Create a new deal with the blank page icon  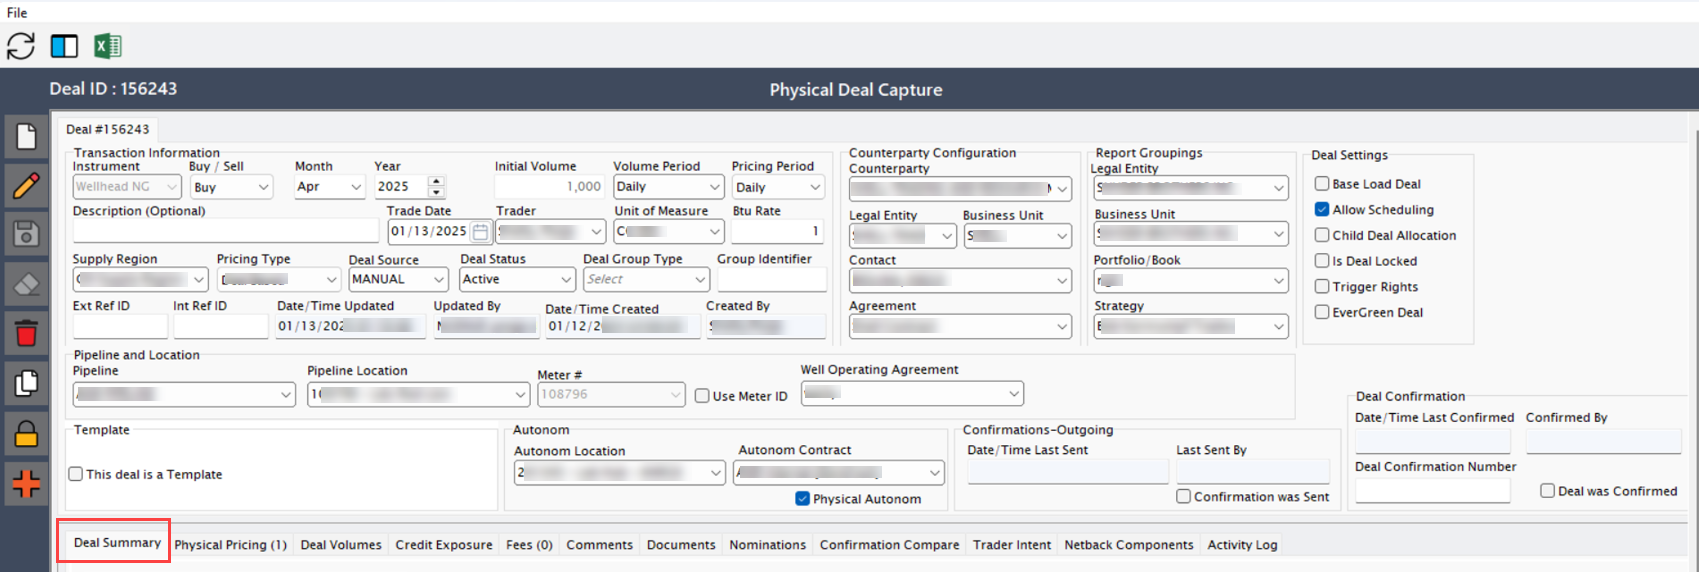click(x=26, y=137)
